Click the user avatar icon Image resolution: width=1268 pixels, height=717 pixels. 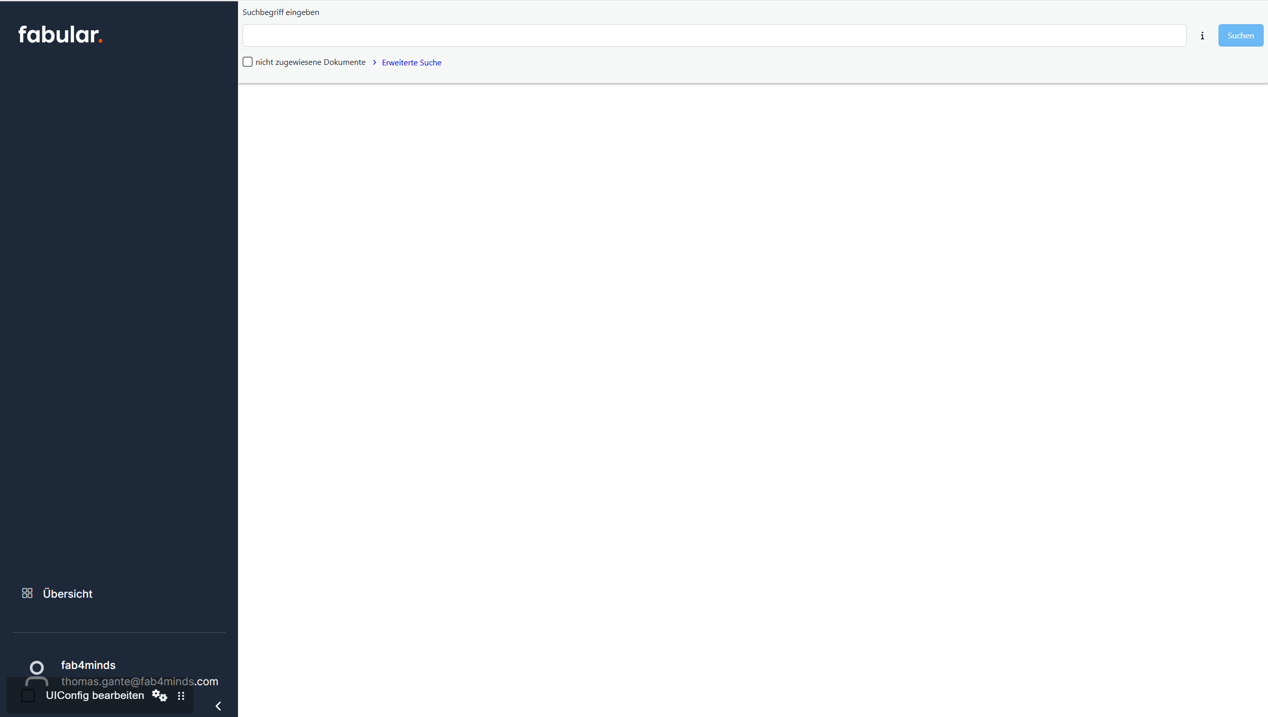click(36, 674)
